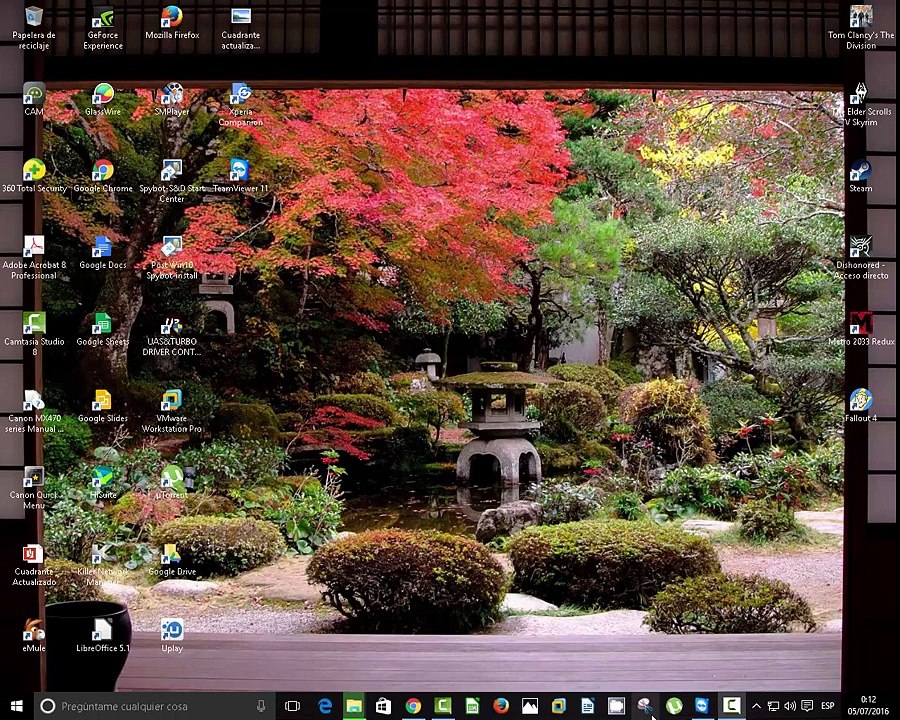Click the eMule desktop icon

coord(34,631)
